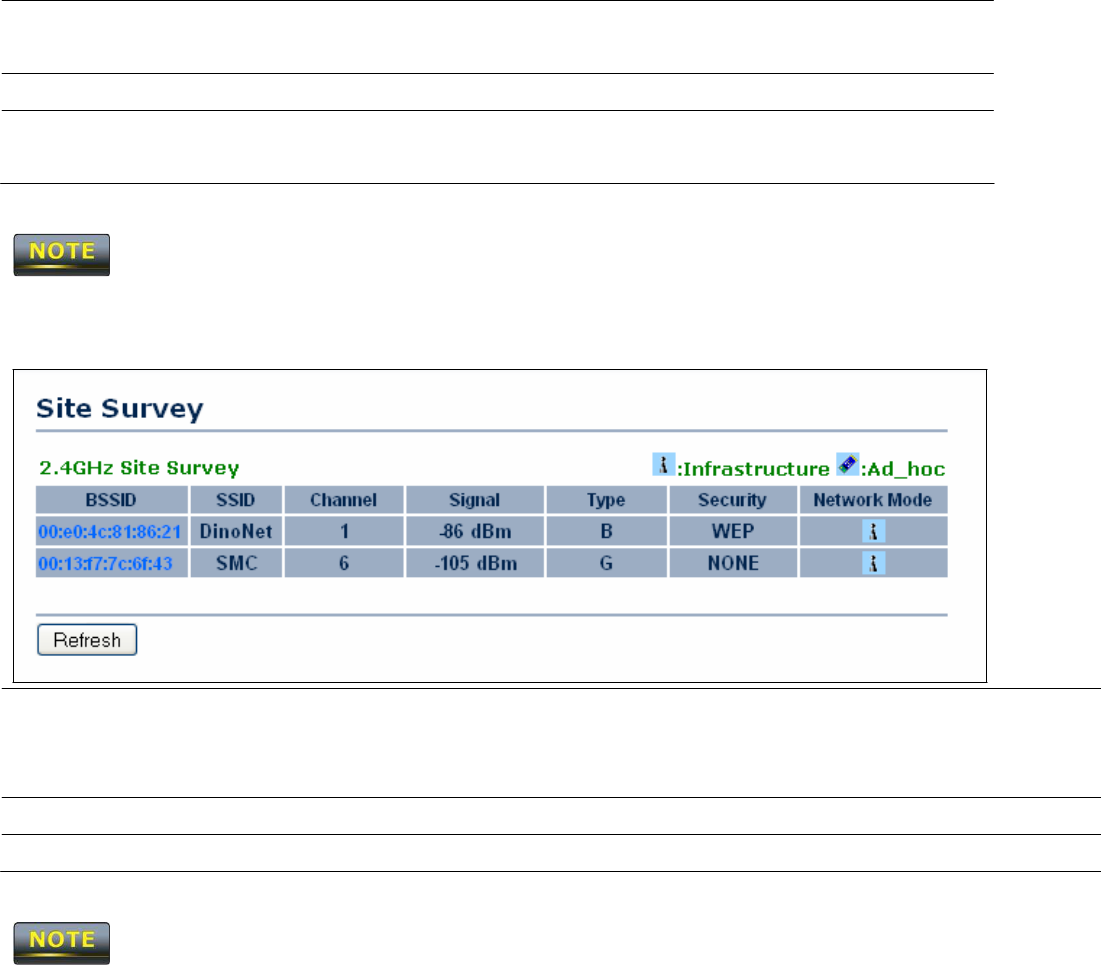Click the :Infrastructure legend text
The width and height of the screenshot is (1101, 965).
pyautogui.click(x=753, y=469)
